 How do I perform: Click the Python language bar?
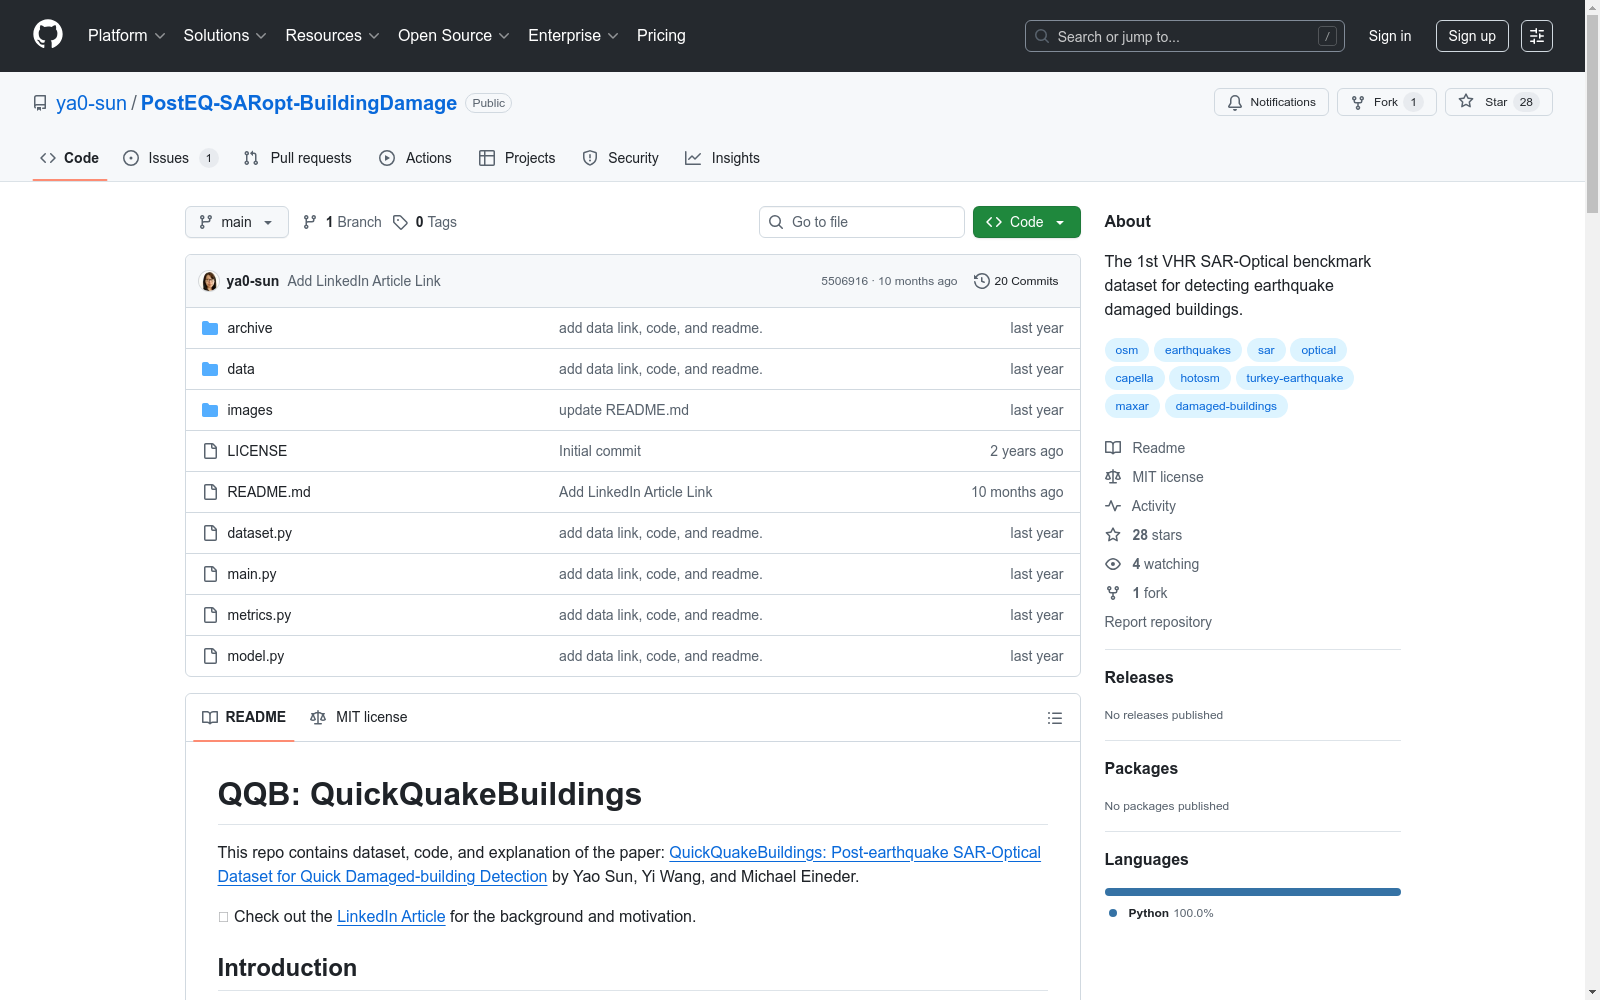click(x=1252, y=892)
